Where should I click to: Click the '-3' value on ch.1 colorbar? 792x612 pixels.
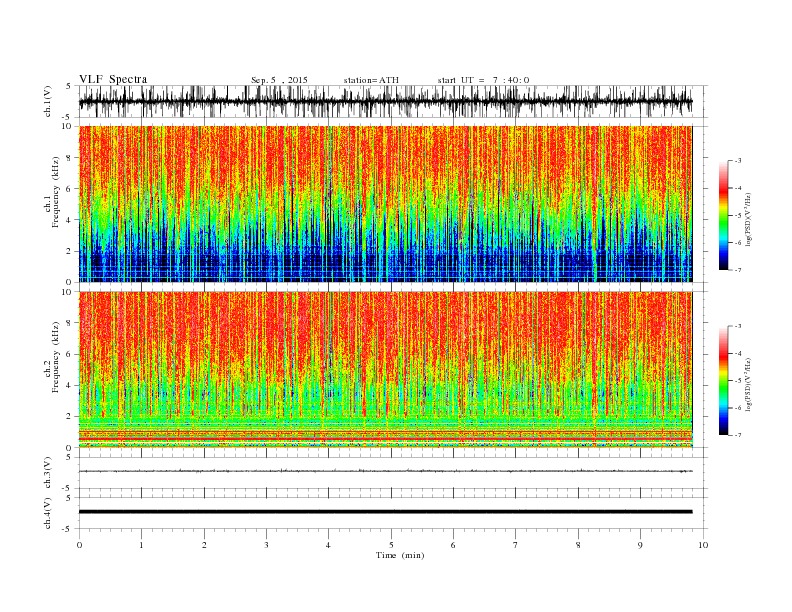click(x=737, y=161)
